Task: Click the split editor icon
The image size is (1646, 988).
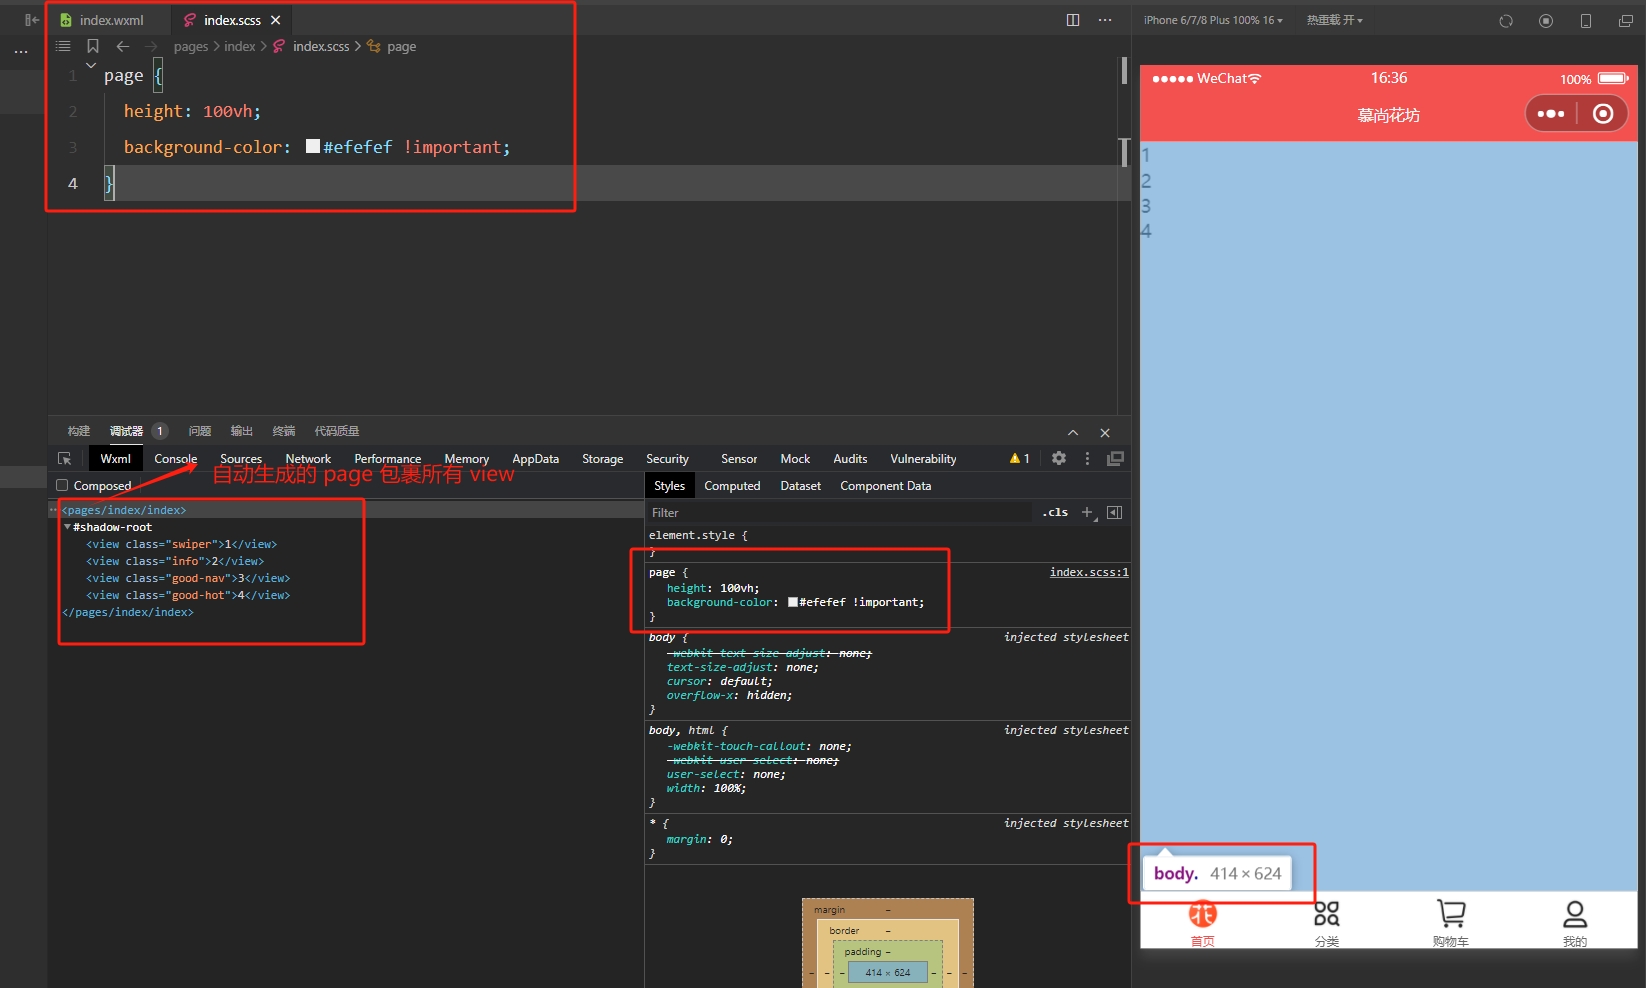Action: coord(1073,20)
